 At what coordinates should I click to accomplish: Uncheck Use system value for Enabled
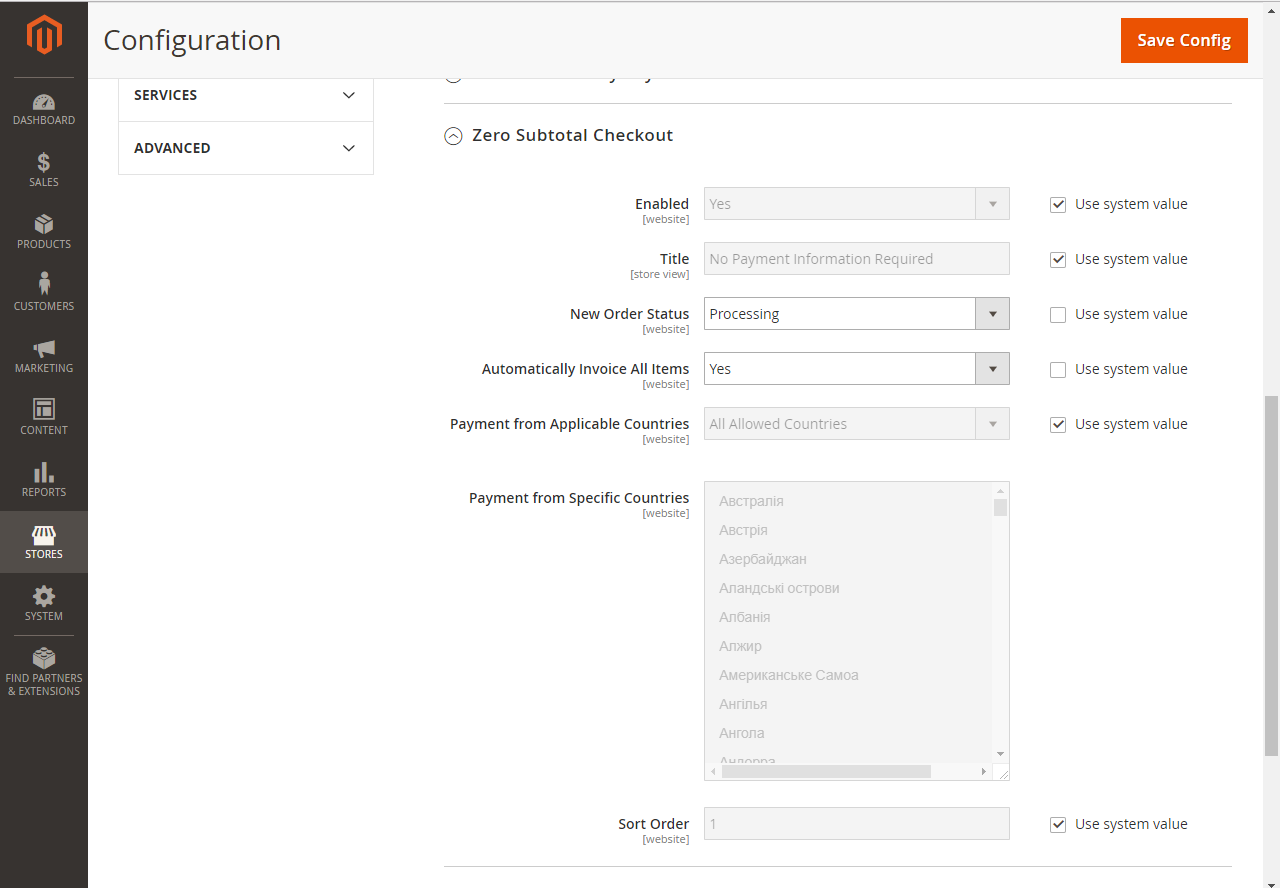click(x=1058, y=204)
